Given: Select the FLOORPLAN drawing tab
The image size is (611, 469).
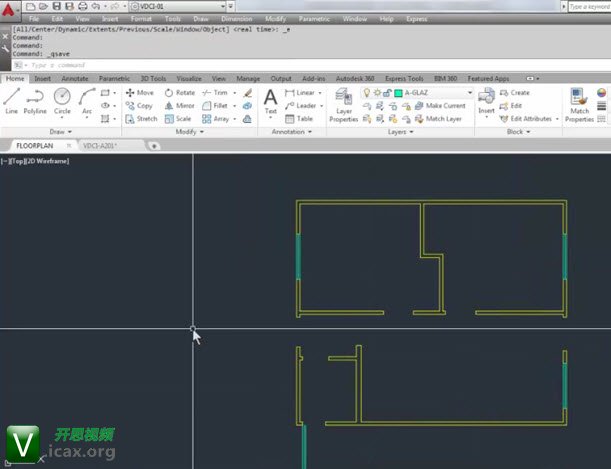Looking at the screenshot, I should [x=35, y=146].
